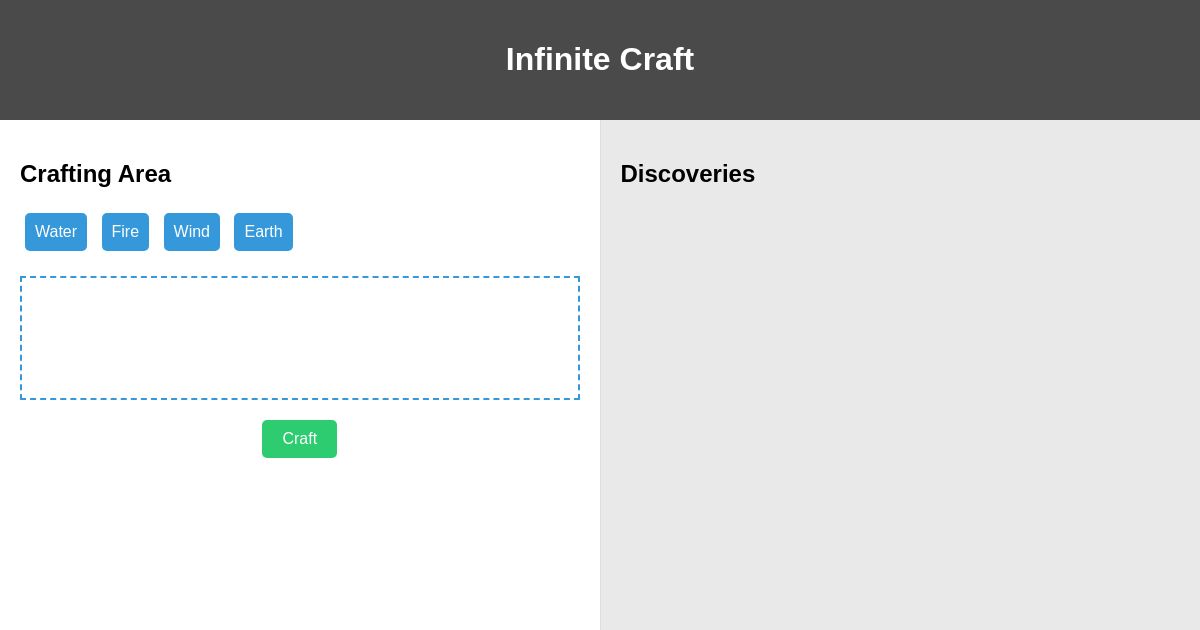Trigger crafting with the Craft button
This screenshot has width=1200, height=630.
299,439
